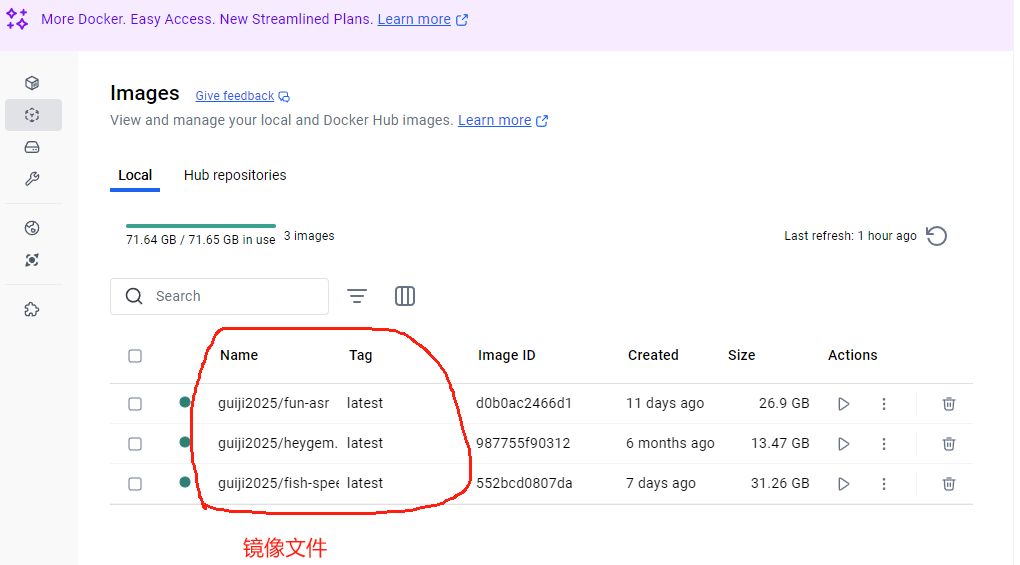Delete the guiji2025/fish-speech image
The height and width of the screenshot is (565, 1020).
pyautogui.click(x=949, y=484)
